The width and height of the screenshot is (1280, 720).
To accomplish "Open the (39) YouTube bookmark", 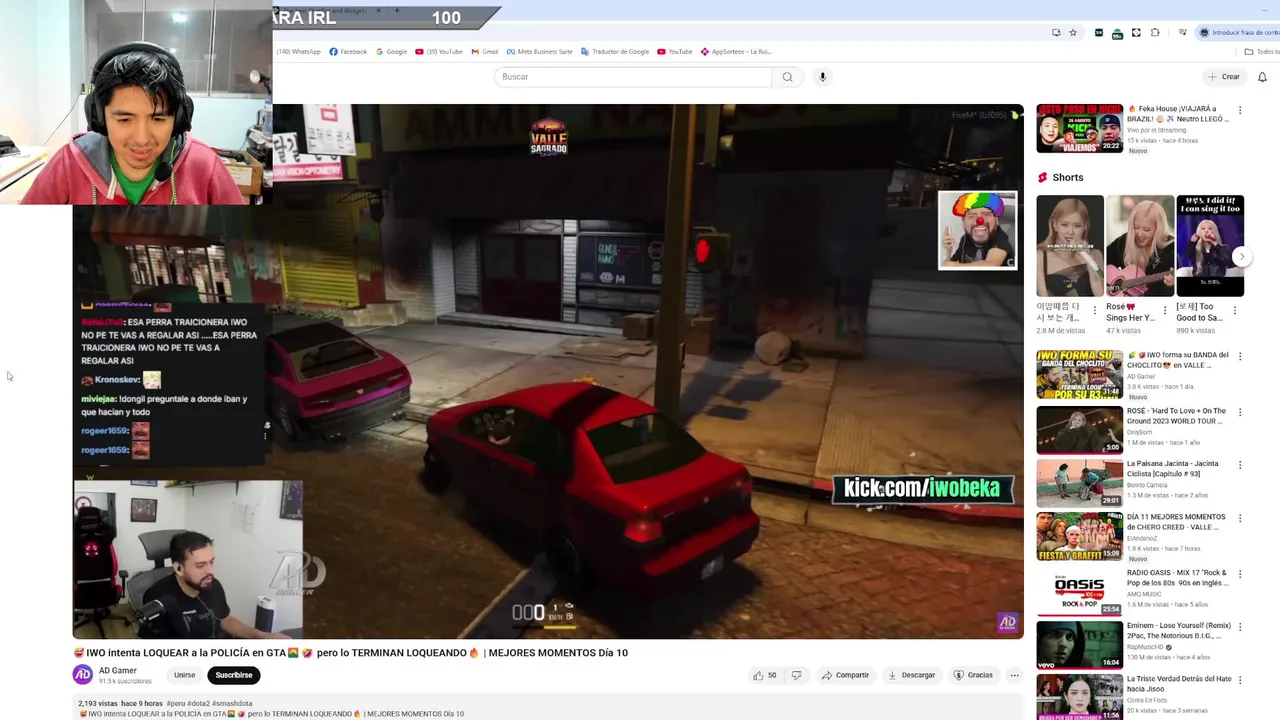I will click(x=438, y=52).
